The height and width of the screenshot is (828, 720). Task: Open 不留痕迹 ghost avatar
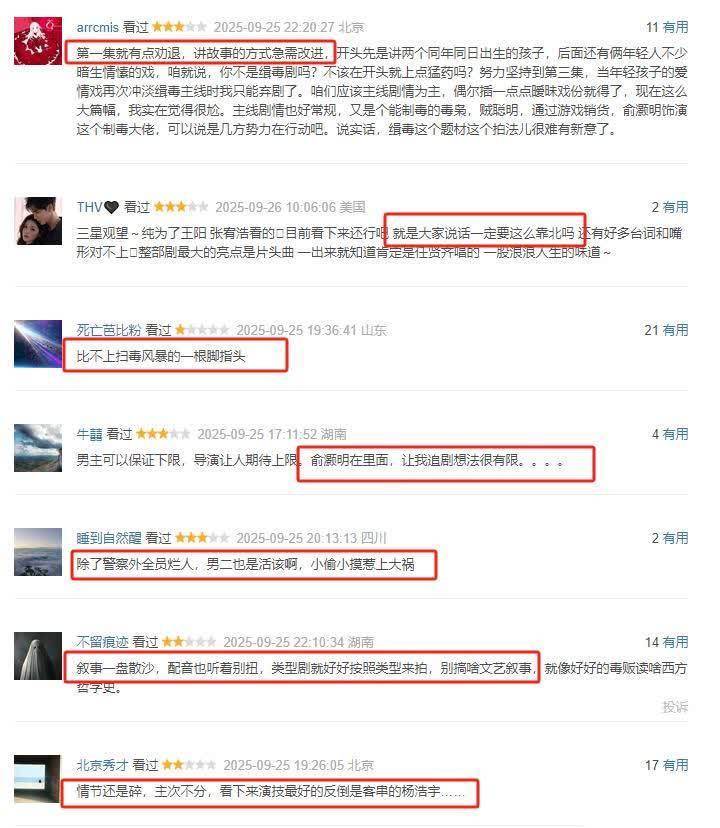pyautogui.click(x=38, y=656)
